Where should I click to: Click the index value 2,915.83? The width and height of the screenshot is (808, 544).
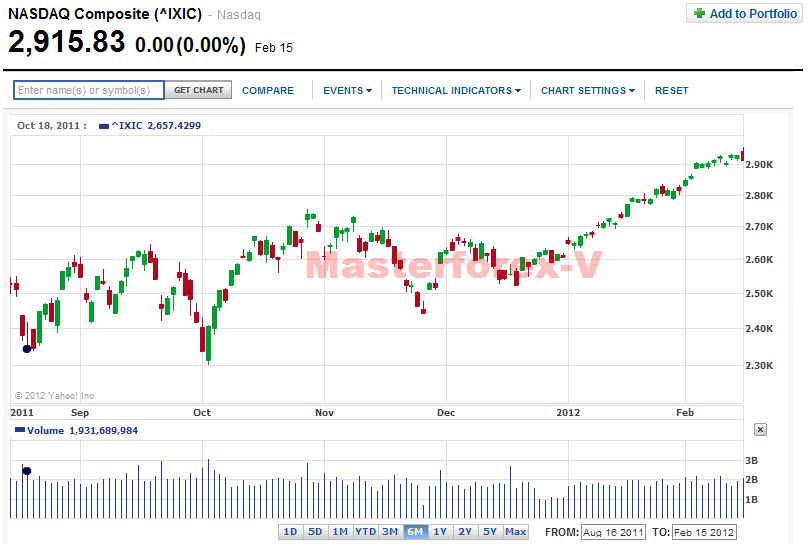point(66,42)
